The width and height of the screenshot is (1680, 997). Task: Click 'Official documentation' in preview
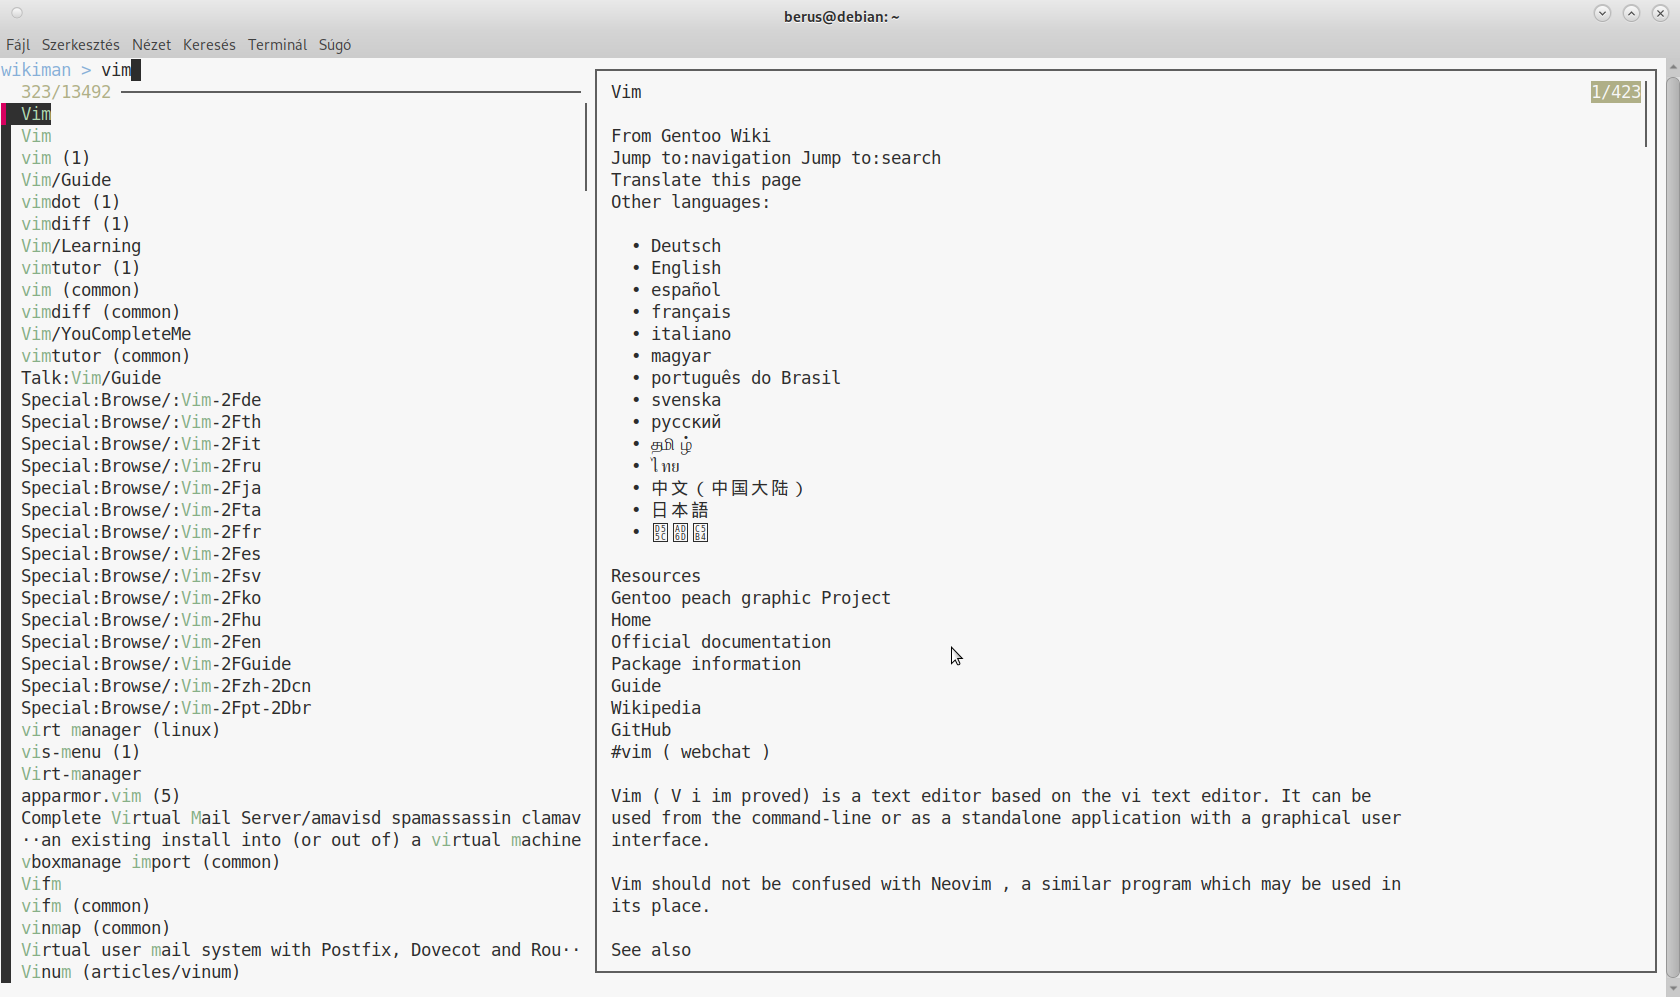tap(721, 642)
